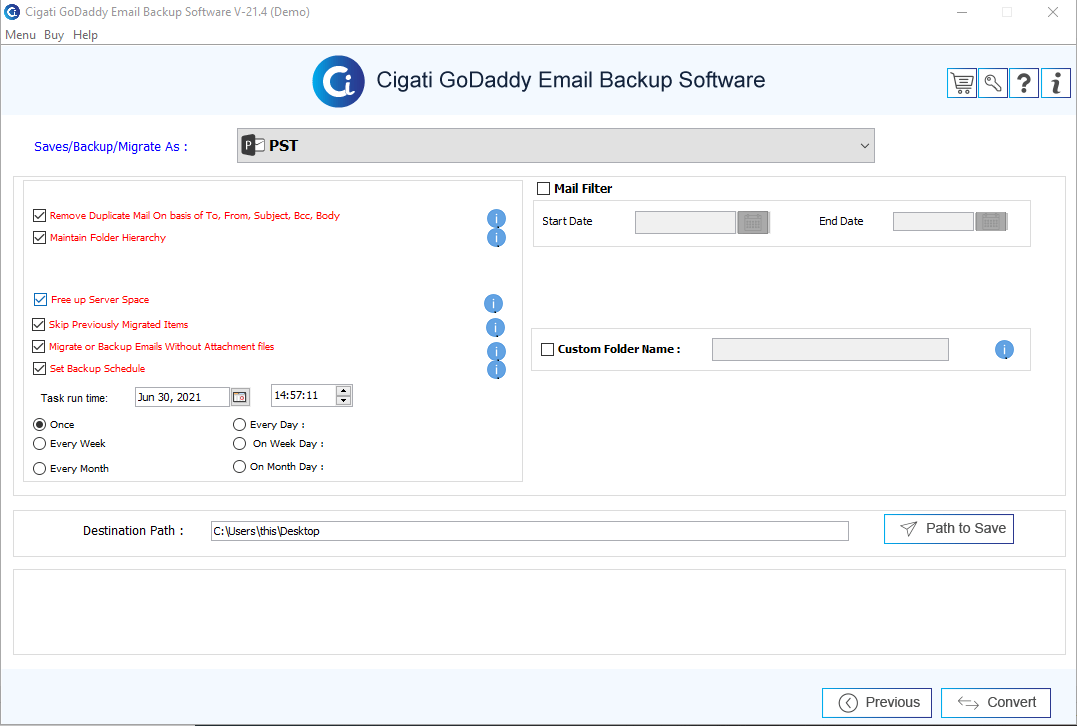Toggle Free up Server Space checkbox
1077x726 pixels.
pyautogui.click(x=41, y=299)
